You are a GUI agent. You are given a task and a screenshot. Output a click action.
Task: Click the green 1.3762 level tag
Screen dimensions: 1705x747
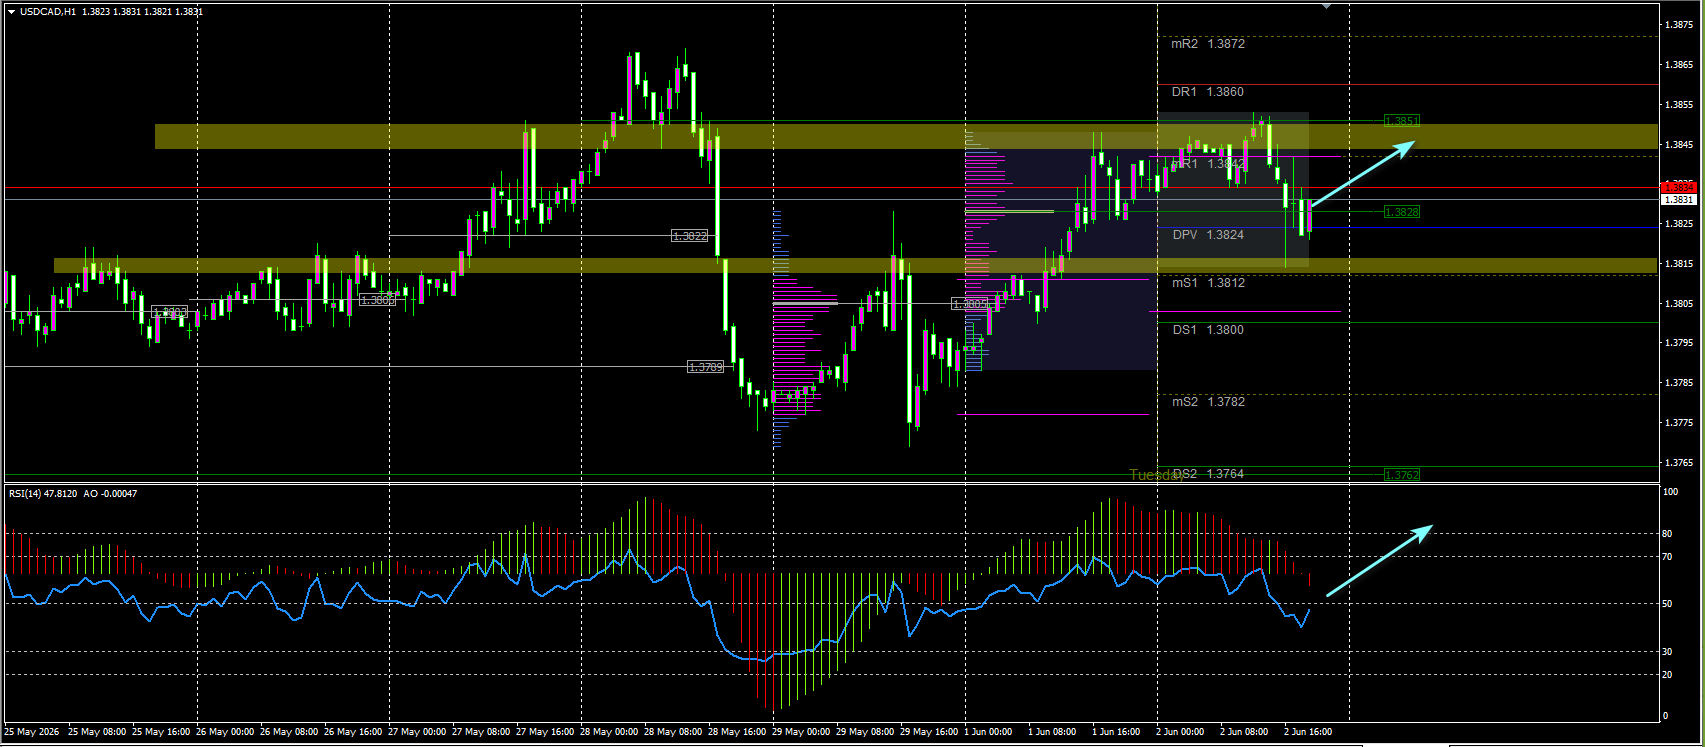pyautogui.click(x=1401, y=475)
